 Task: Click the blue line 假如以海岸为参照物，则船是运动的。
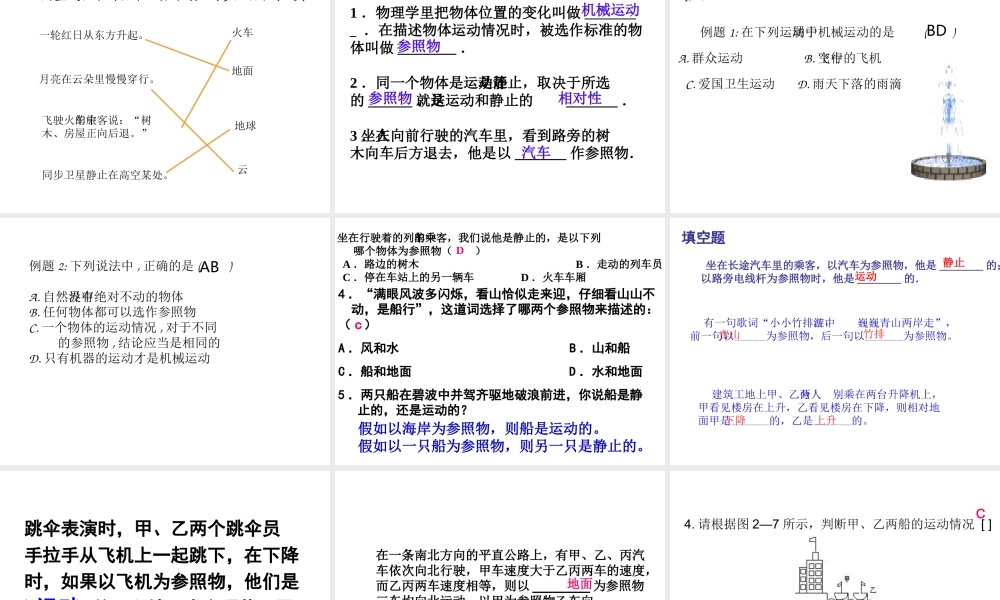[480, 428]
